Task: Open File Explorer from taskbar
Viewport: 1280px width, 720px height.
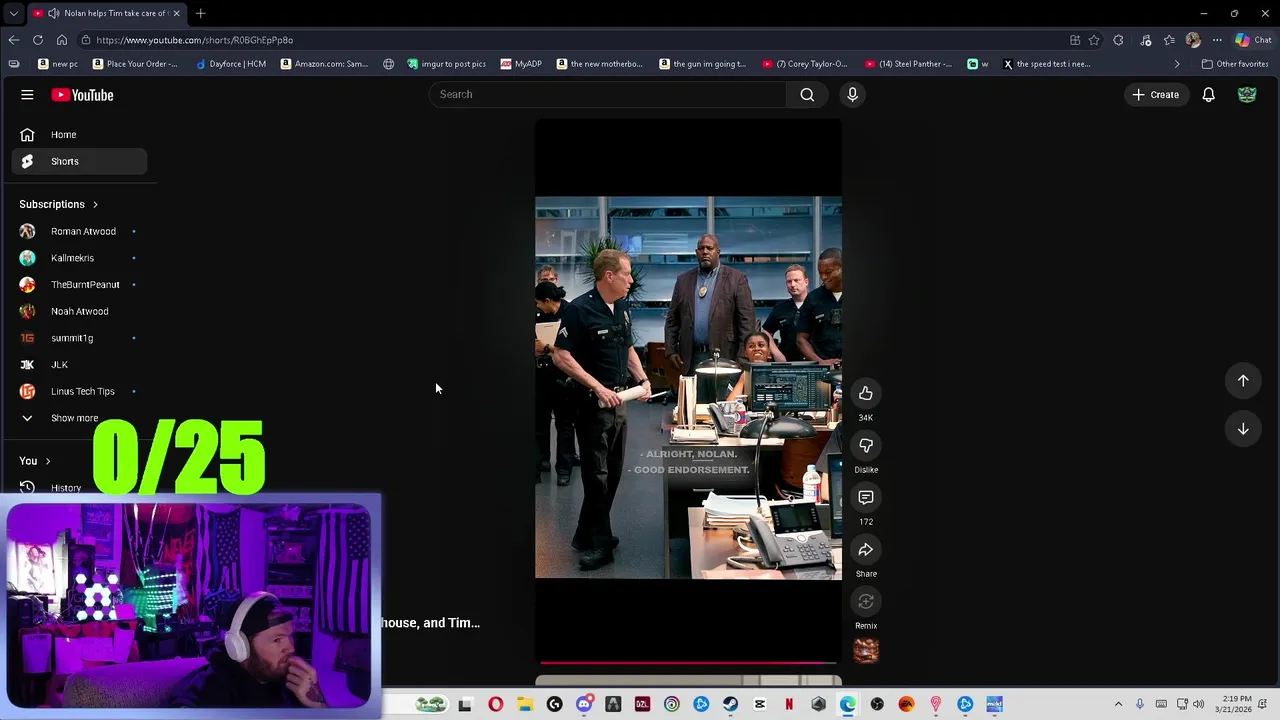Action: tap(525, 704)
